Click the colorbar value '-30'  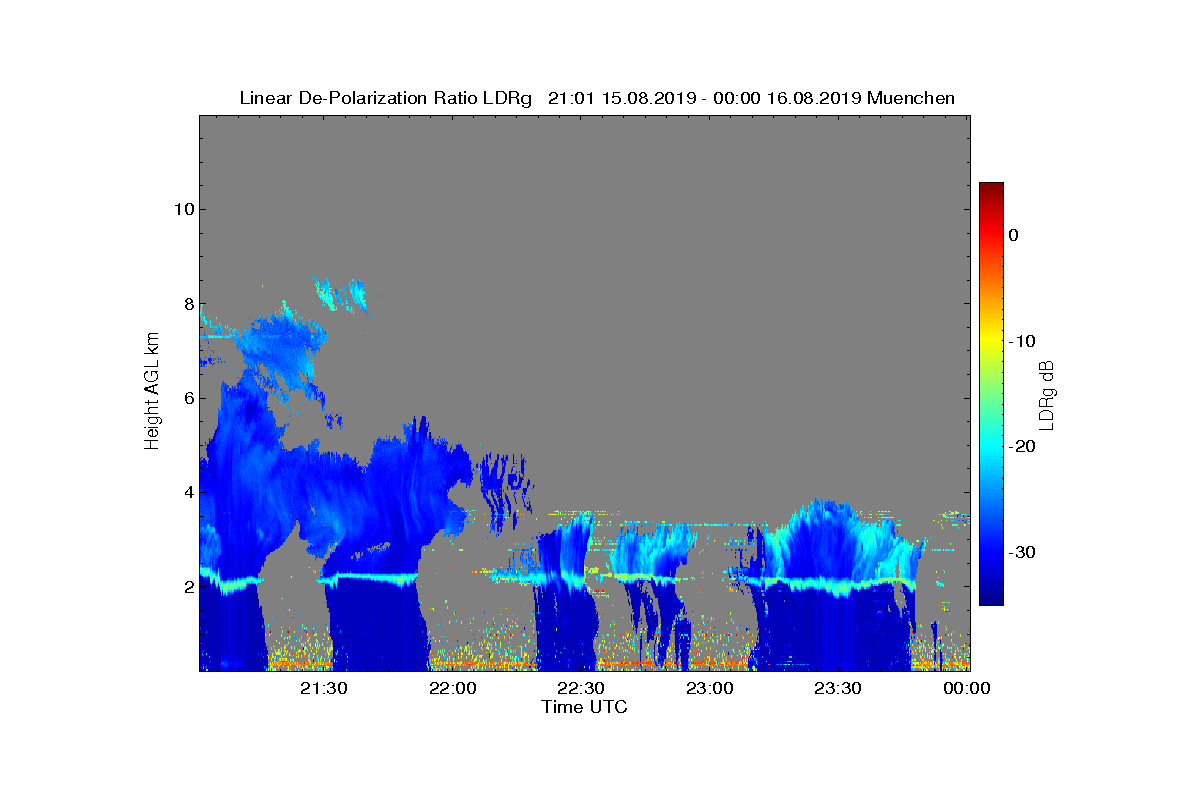click(1022, 553)
